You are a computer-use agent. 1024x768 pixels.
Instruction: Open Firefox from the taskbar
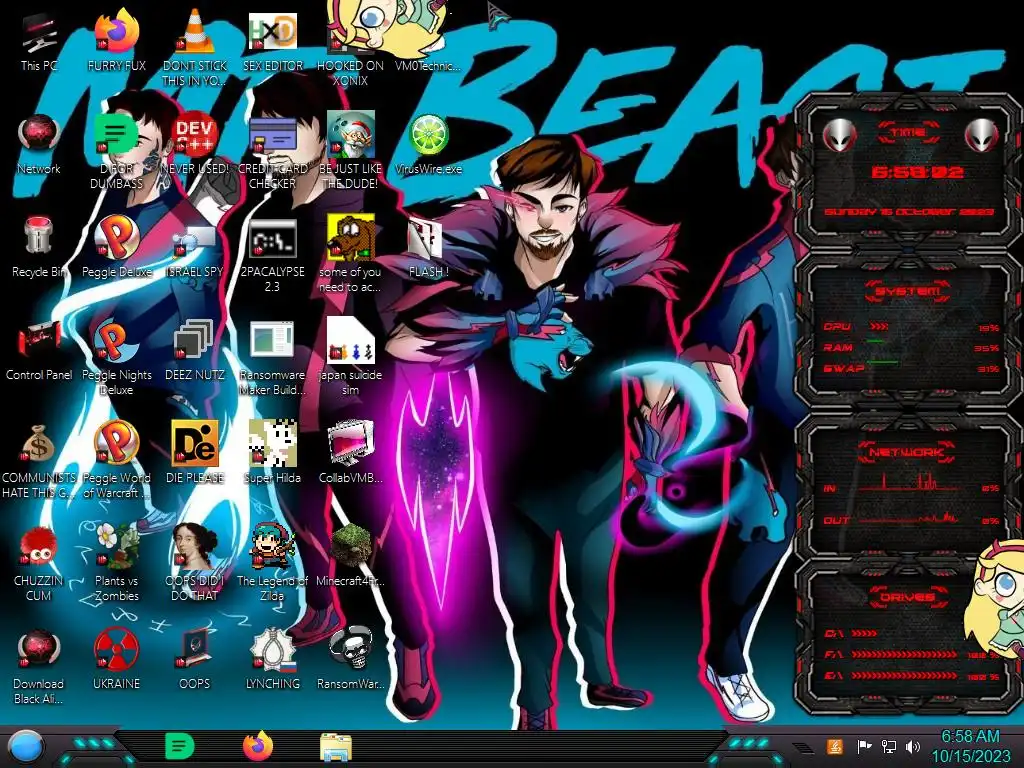258,746
